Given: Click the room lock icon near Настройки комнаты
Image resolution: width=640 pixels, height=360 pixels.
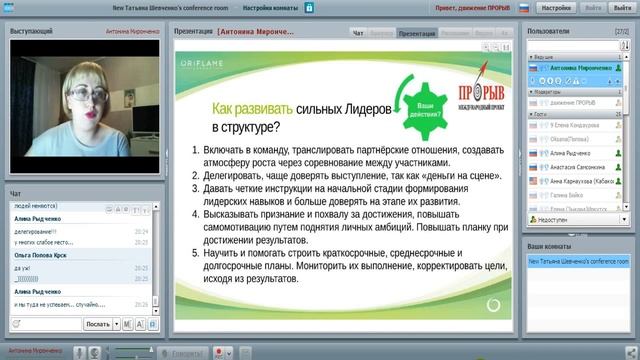Looking at the screenshot, I should coord(309,8).
